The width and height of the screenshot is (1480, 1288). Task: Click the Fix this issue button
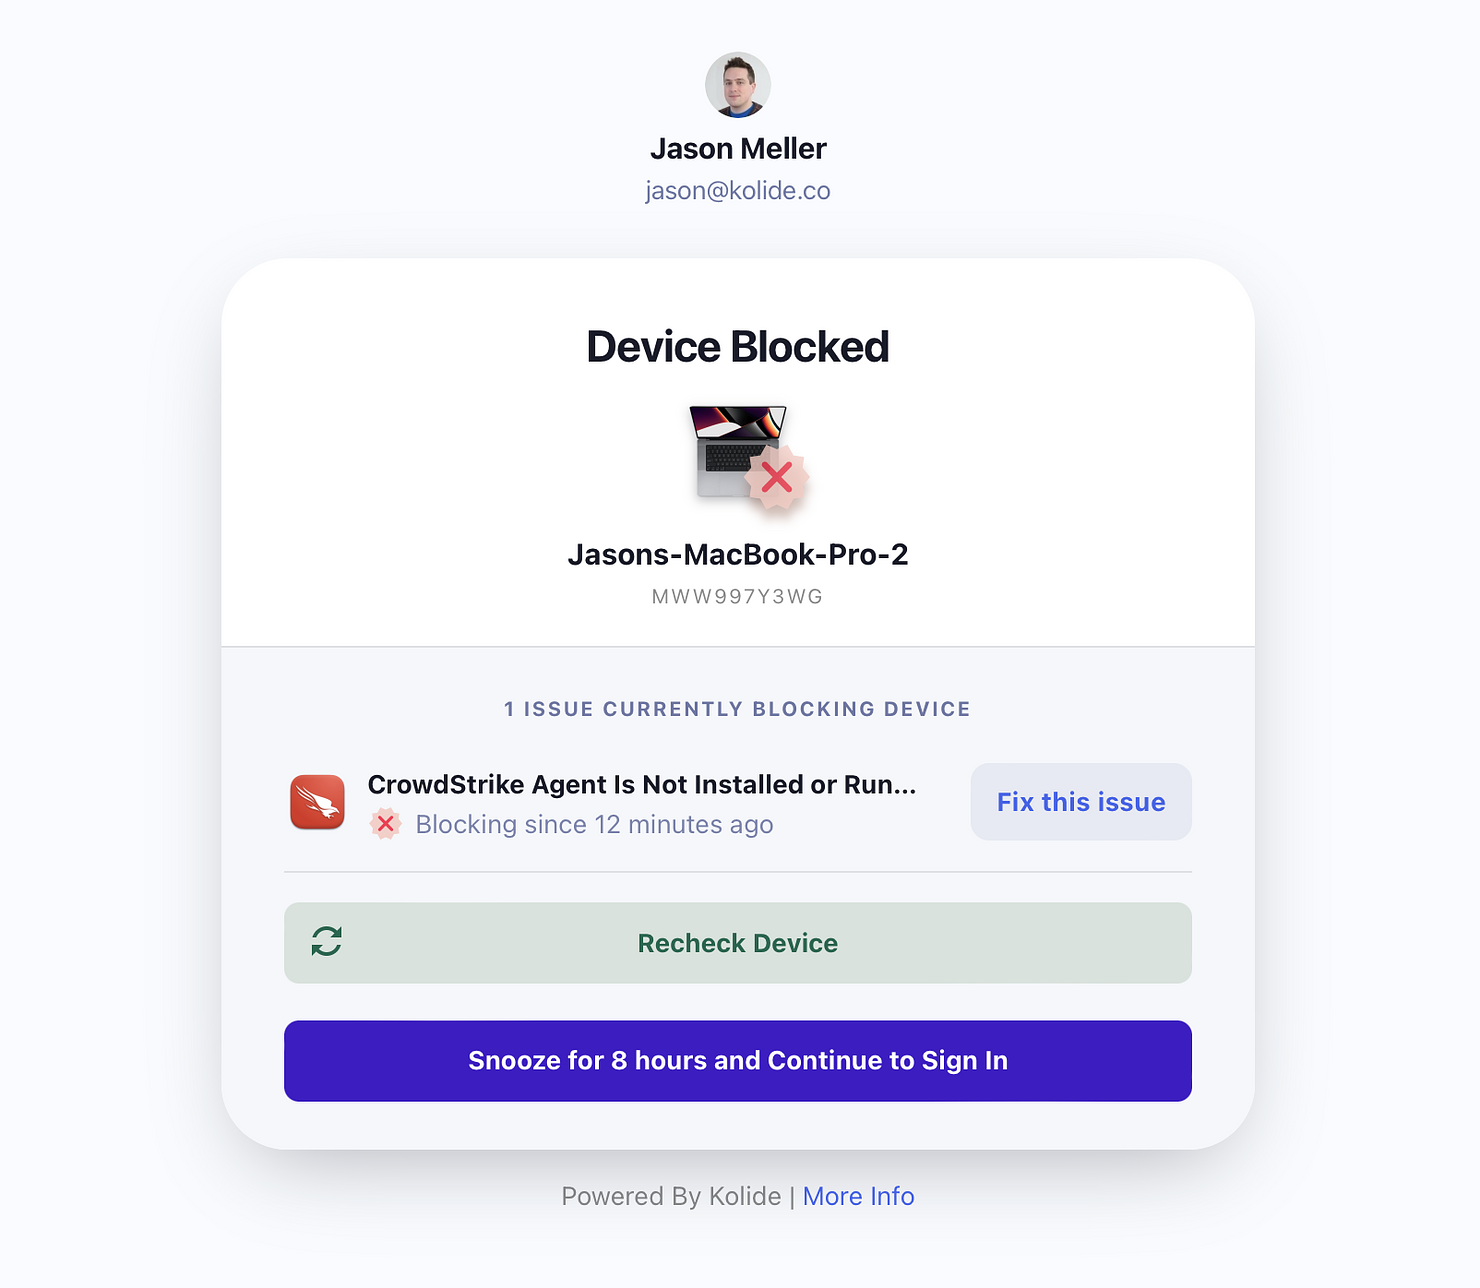1081,802
